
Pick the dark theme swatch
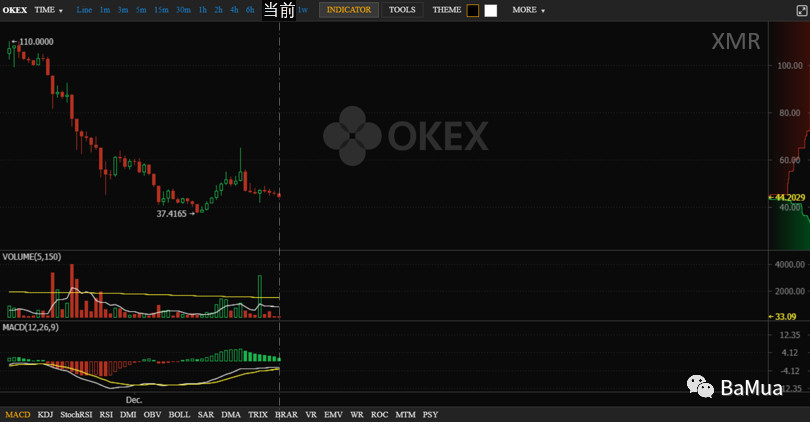coord(473,11)
